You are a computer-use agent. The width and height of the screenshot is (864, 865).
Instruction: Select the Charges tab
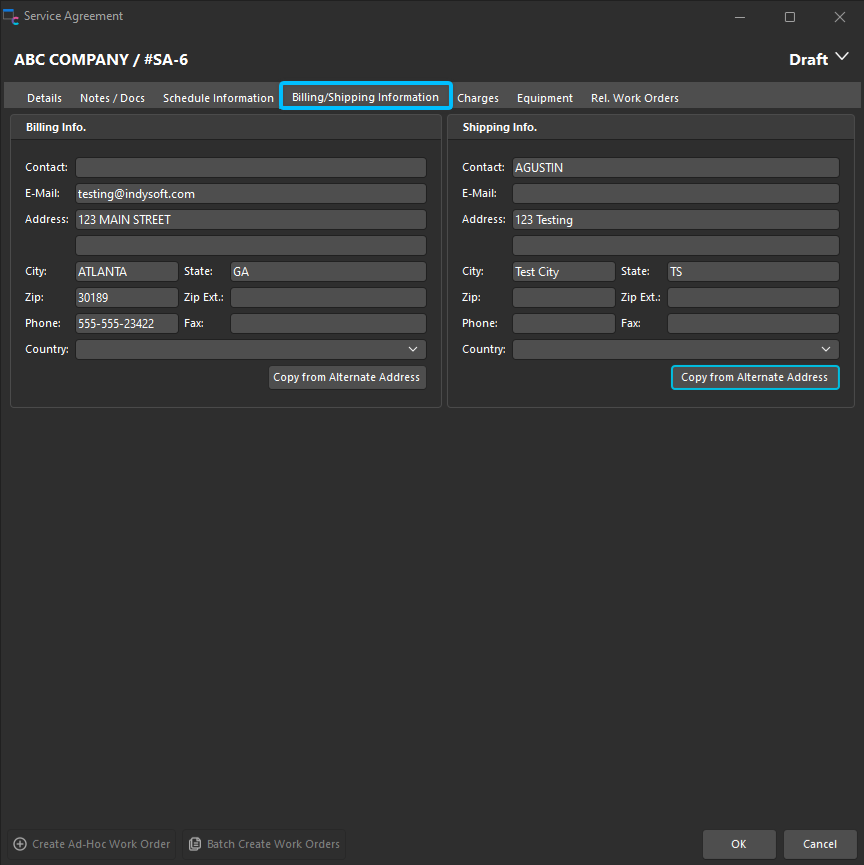click(x=478, y=98)
